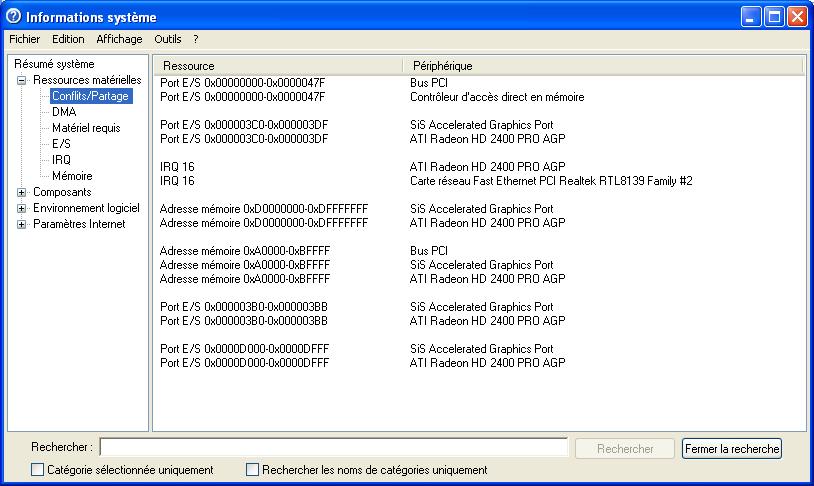The image size is (814, 486).
Task: Minimize the Informations système window
Action: coord(751,17)
